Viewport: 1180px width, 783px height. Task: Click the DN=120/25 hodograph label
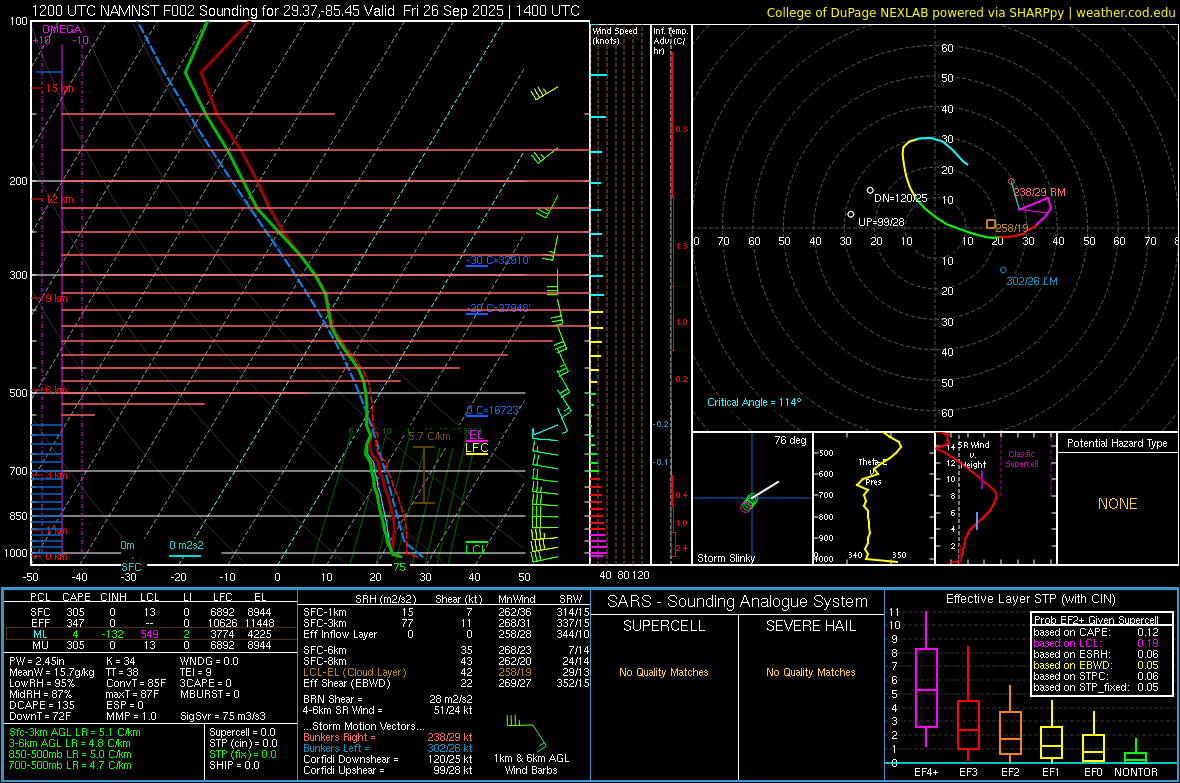click(x=901, y=198)
